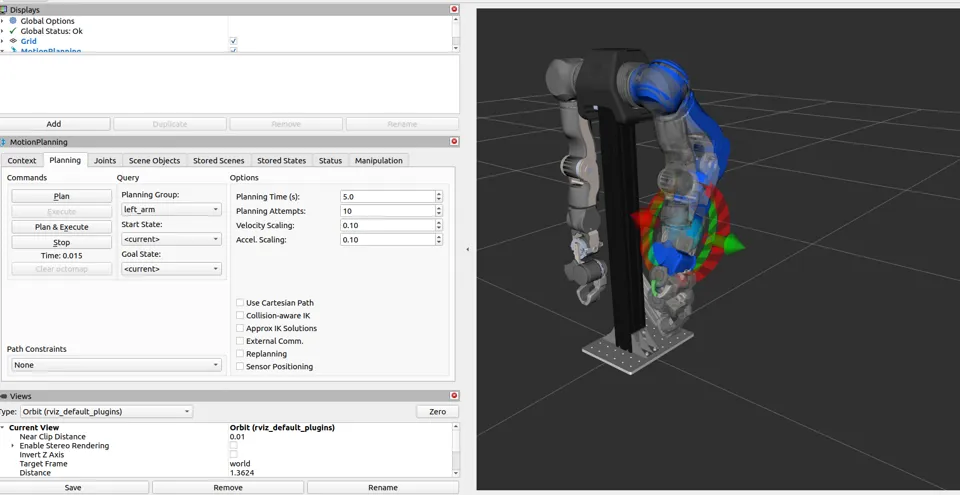Open the Planning Group dropdown
960x495 pixels.
click(x=171, y=210)
